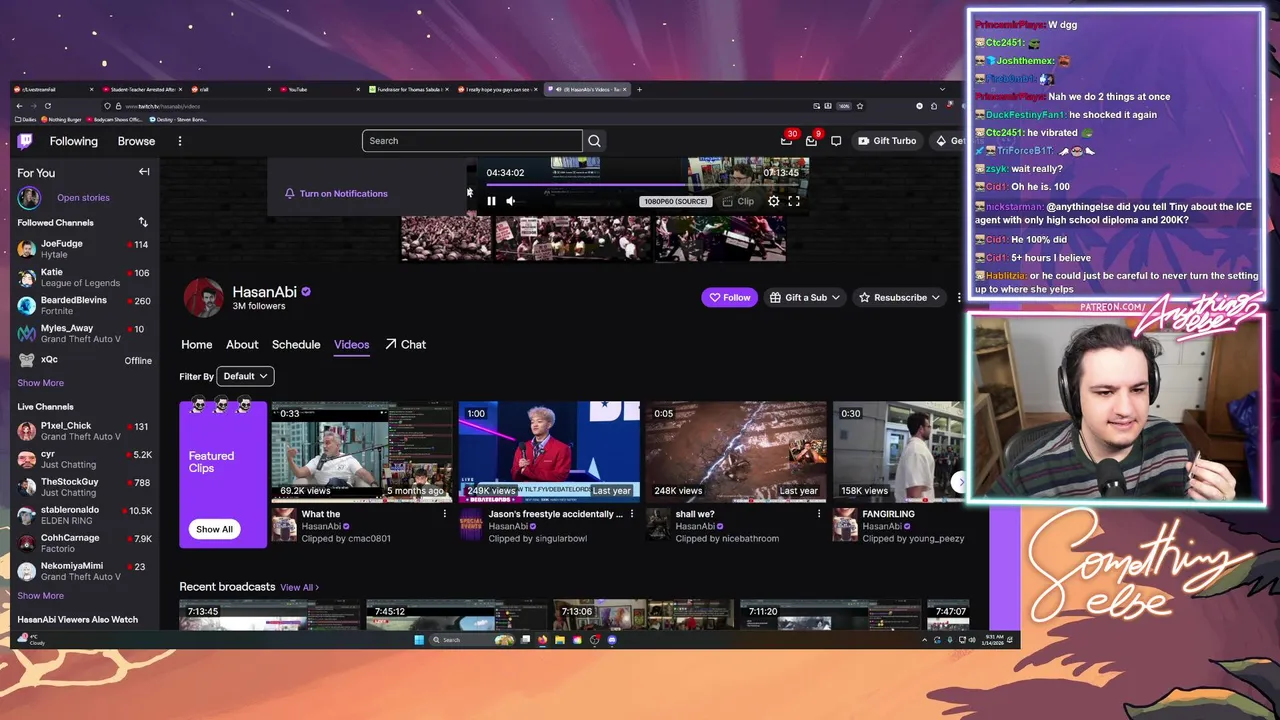
Task: Expand the Gift a Sub dropdown
Action: tap(806, 297)
